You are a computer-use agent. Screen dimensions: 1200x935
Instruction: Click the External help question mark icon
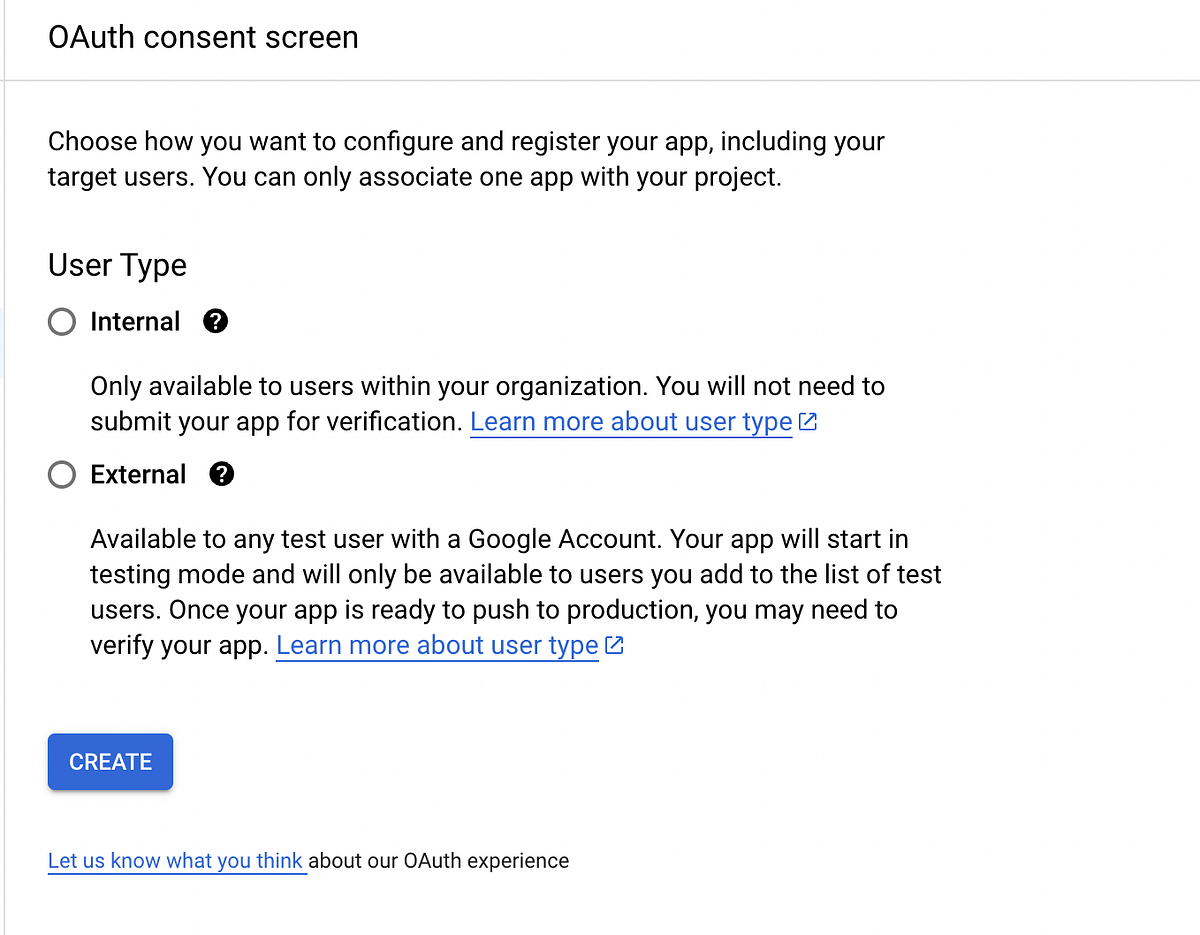tap(221, 474)
